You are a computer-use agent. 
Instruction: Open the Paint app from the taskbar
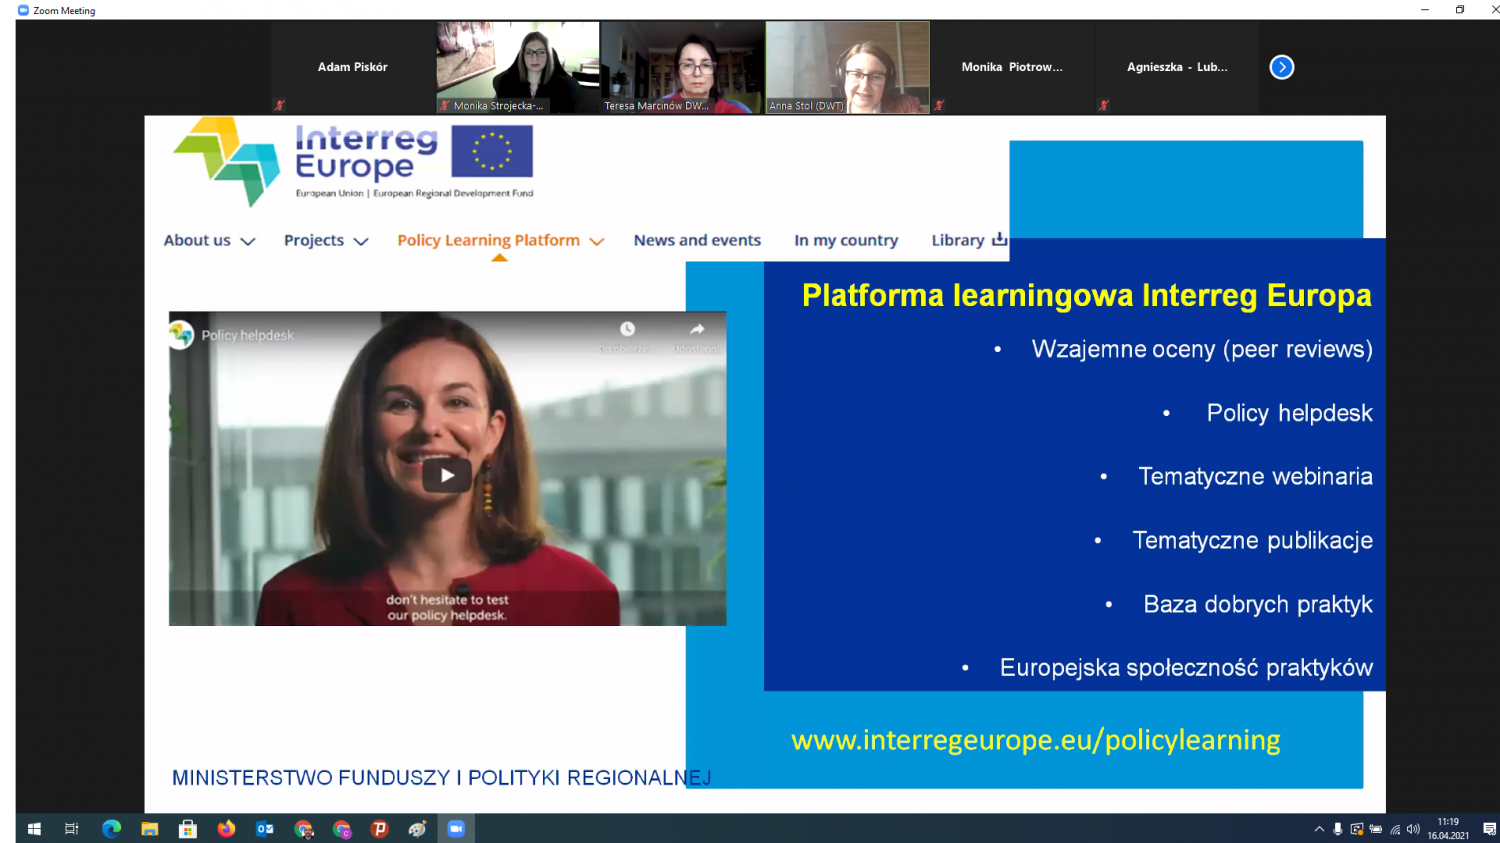tap(417, 828)
